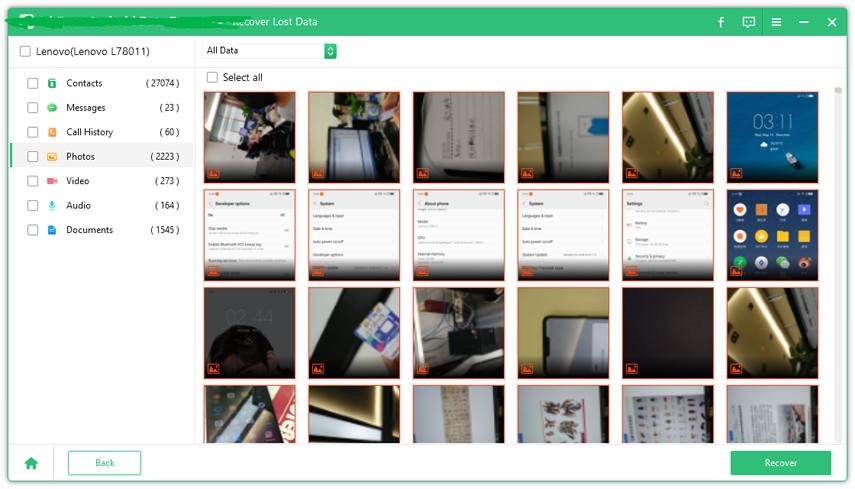The width and height of the screenshot is (855, 489).
Task: Click the Documents count (1545)
Action: pos(164,230)
